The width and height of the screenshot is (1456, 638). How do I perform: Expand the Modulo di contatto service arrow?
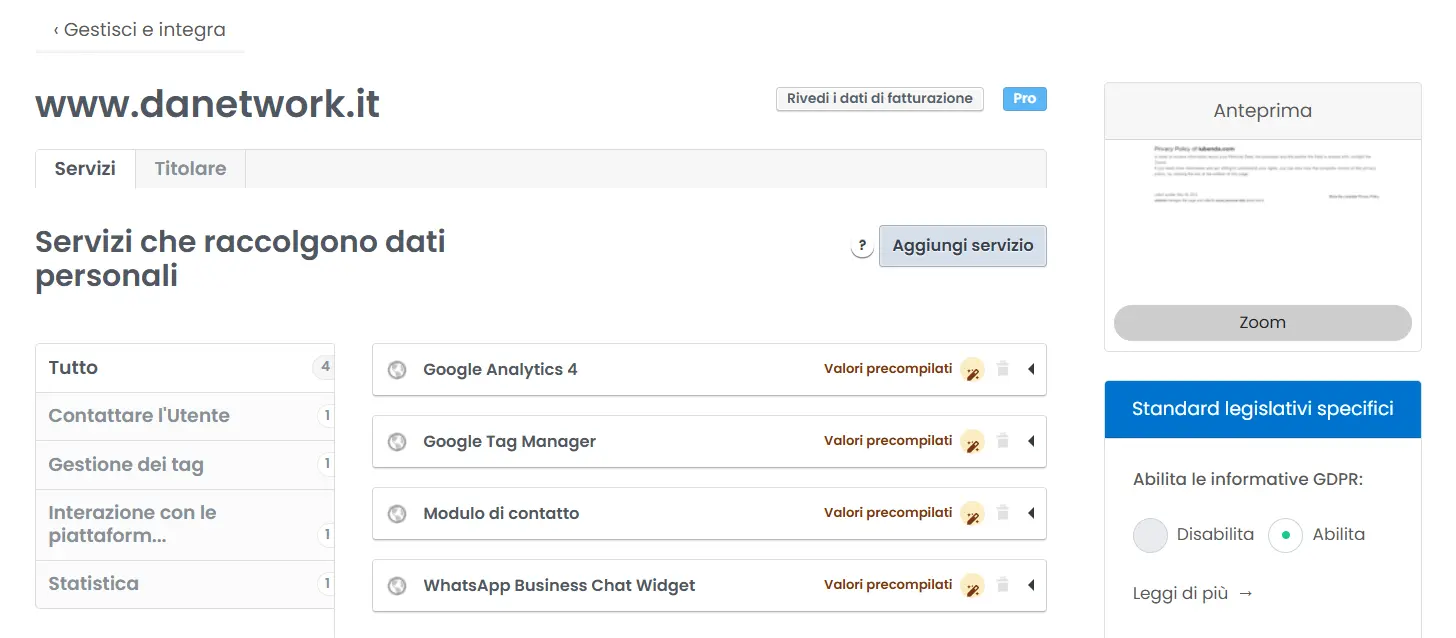1030,514
